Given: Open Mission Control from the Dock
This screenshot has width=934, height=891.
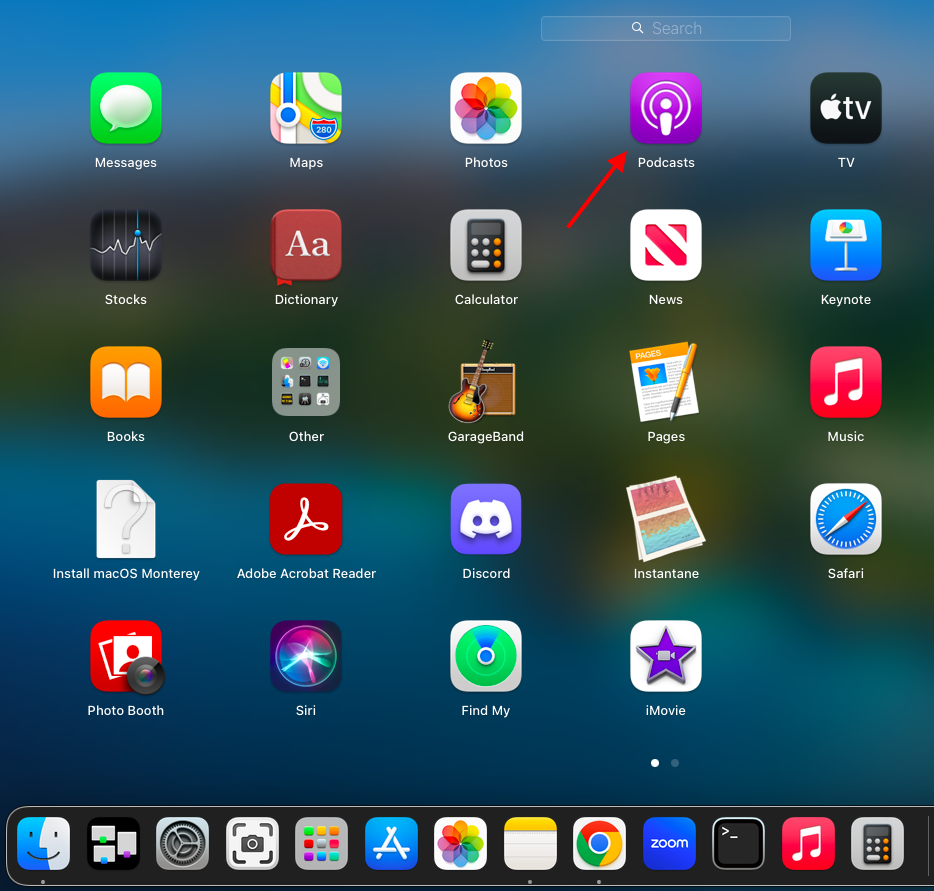Looking at the screenshot, I should (x=113, y=843).
